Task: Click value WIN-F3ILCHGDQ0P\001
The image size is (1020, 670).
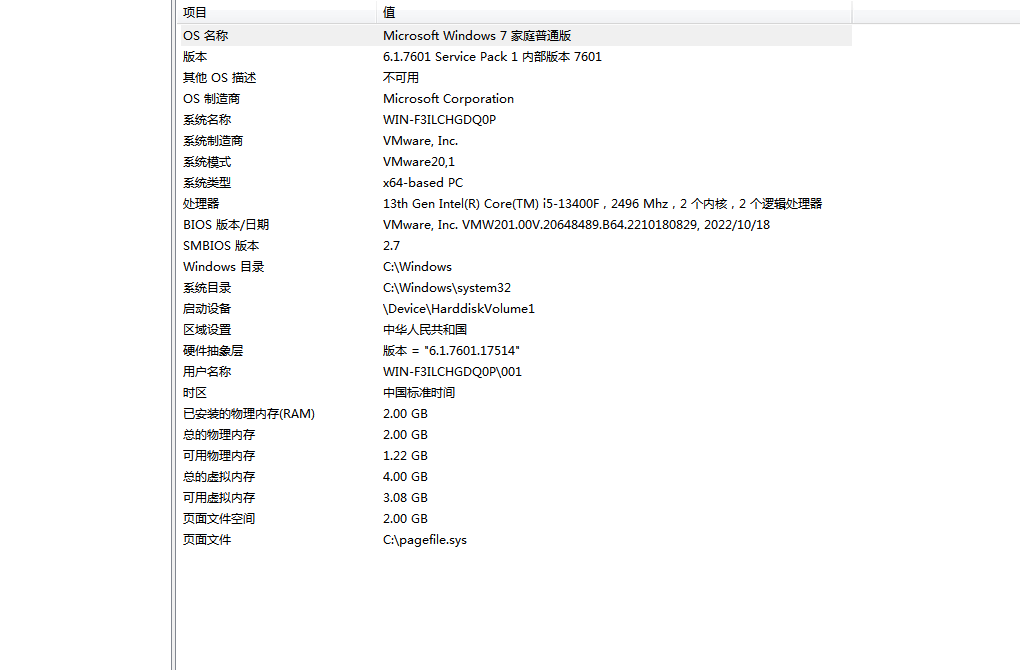Action: pos(452,371)
